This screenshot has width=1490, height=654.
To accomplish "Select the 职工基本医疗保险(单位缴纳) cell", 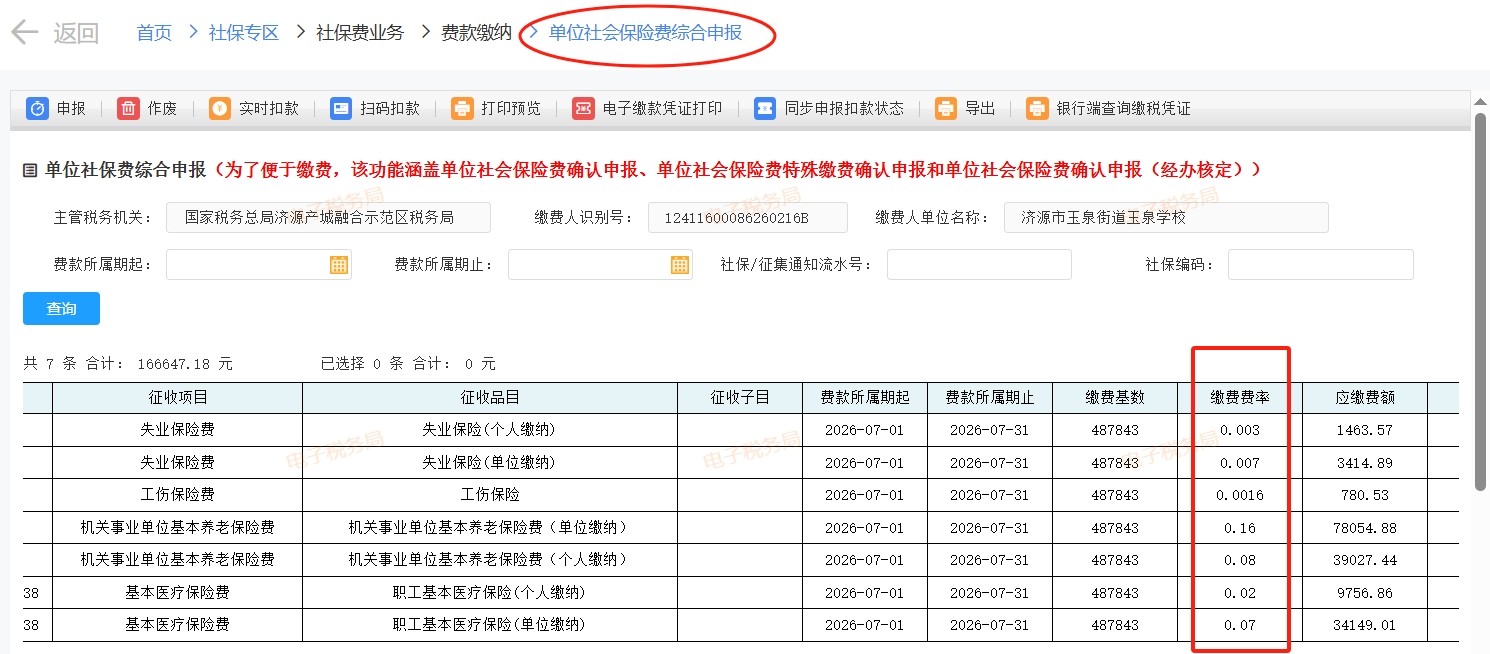I will [490, 625].
